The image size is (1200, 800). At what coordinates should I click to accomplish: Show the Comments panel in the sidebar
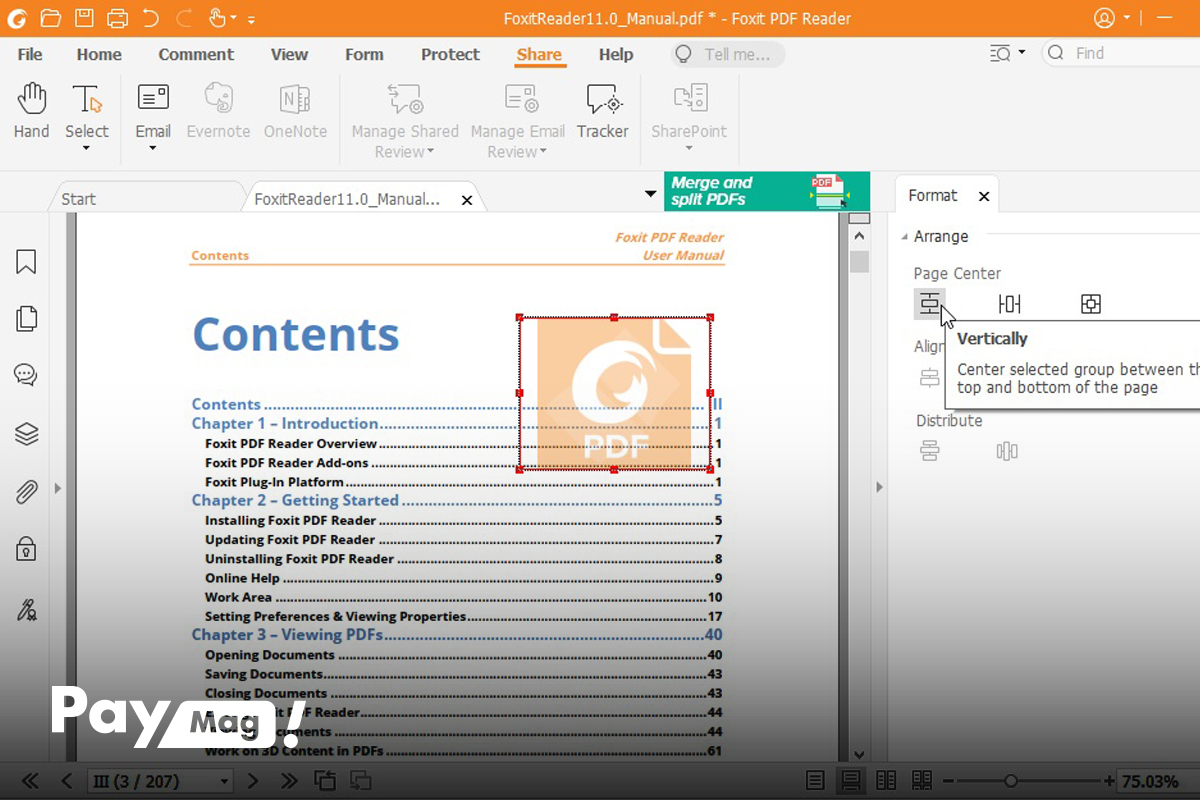coord(26,376)
